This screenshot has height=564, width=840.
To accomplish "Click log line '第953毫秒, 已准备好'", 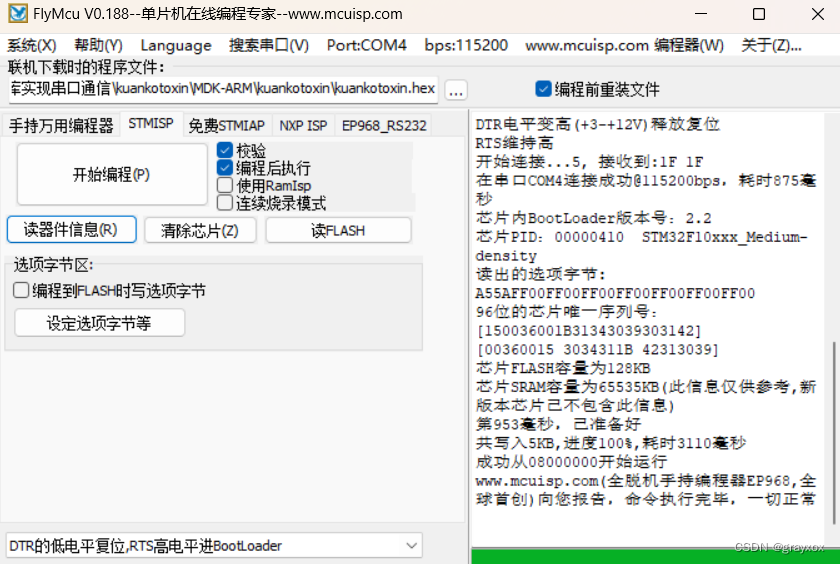I will 558,424.
